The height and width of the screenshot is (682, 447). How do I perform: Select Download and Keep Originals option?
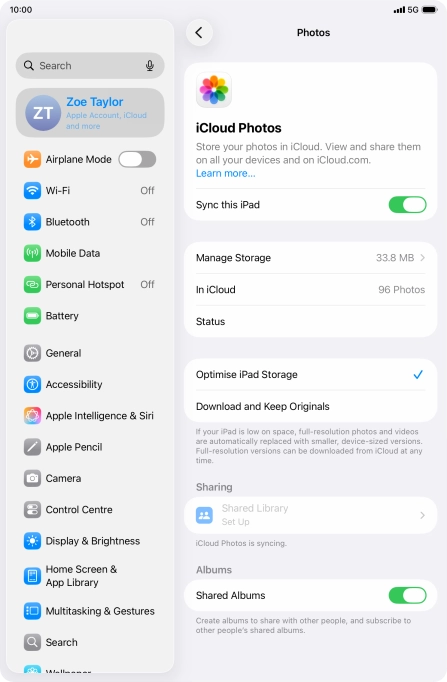click(x=310, y=406)
